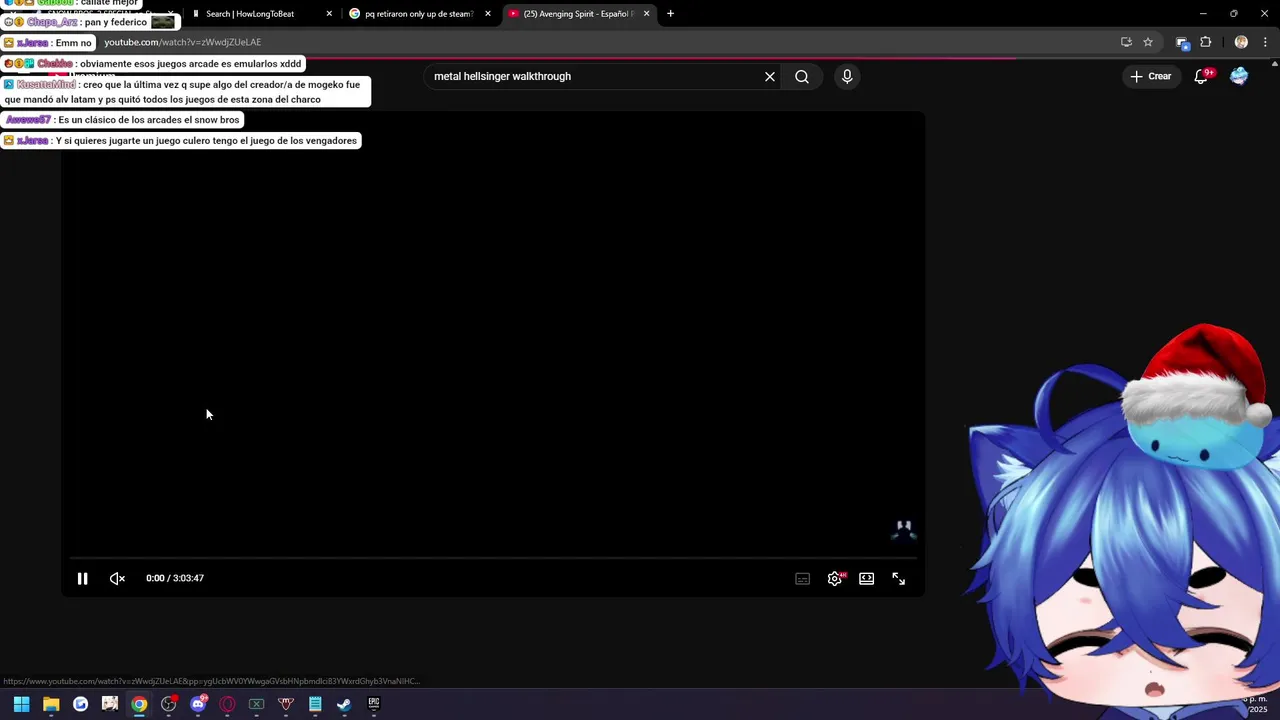Open a new browser tab

point(670,14)
